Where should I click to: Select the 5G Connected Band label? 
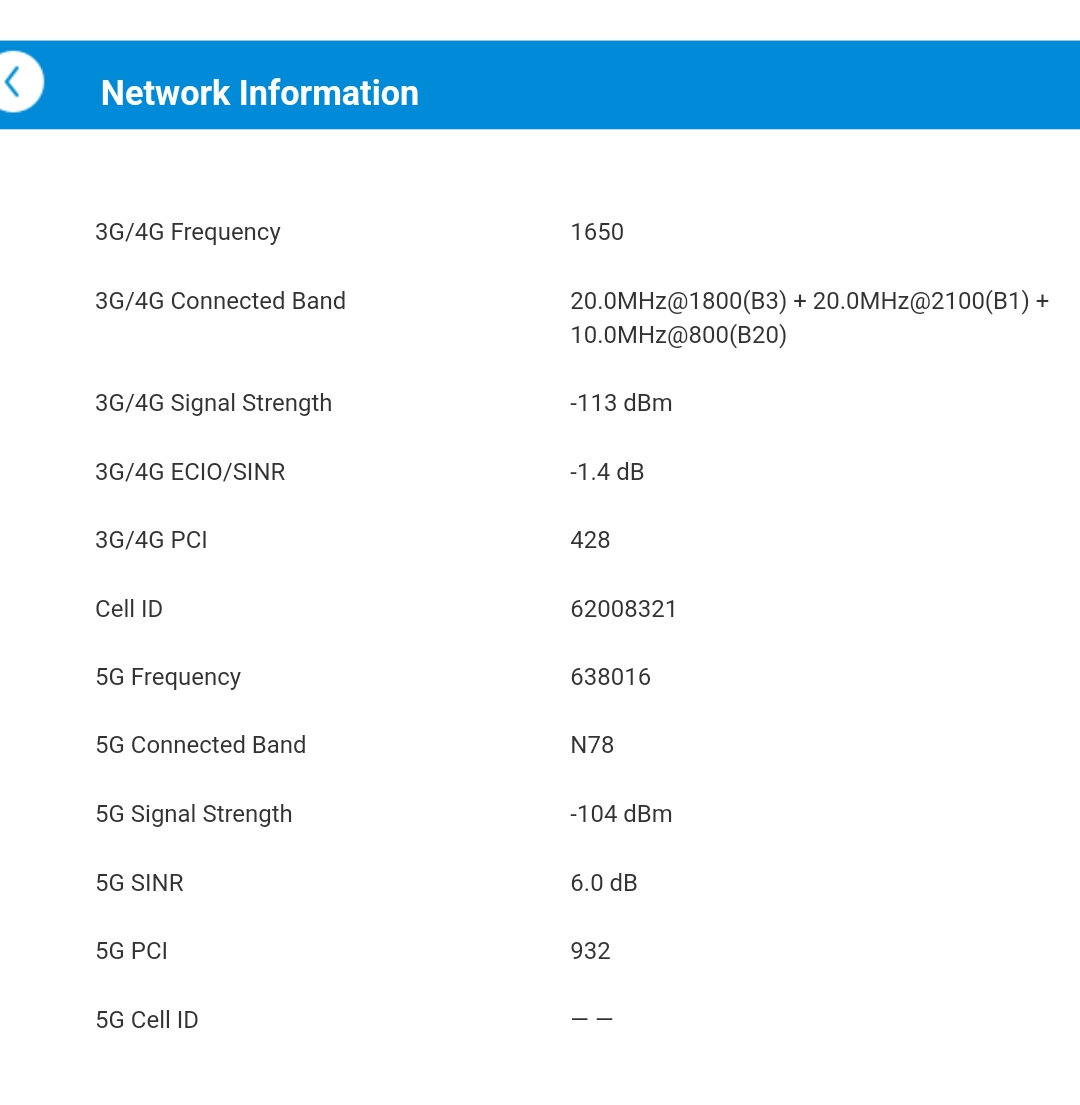[x=200, y=745]
